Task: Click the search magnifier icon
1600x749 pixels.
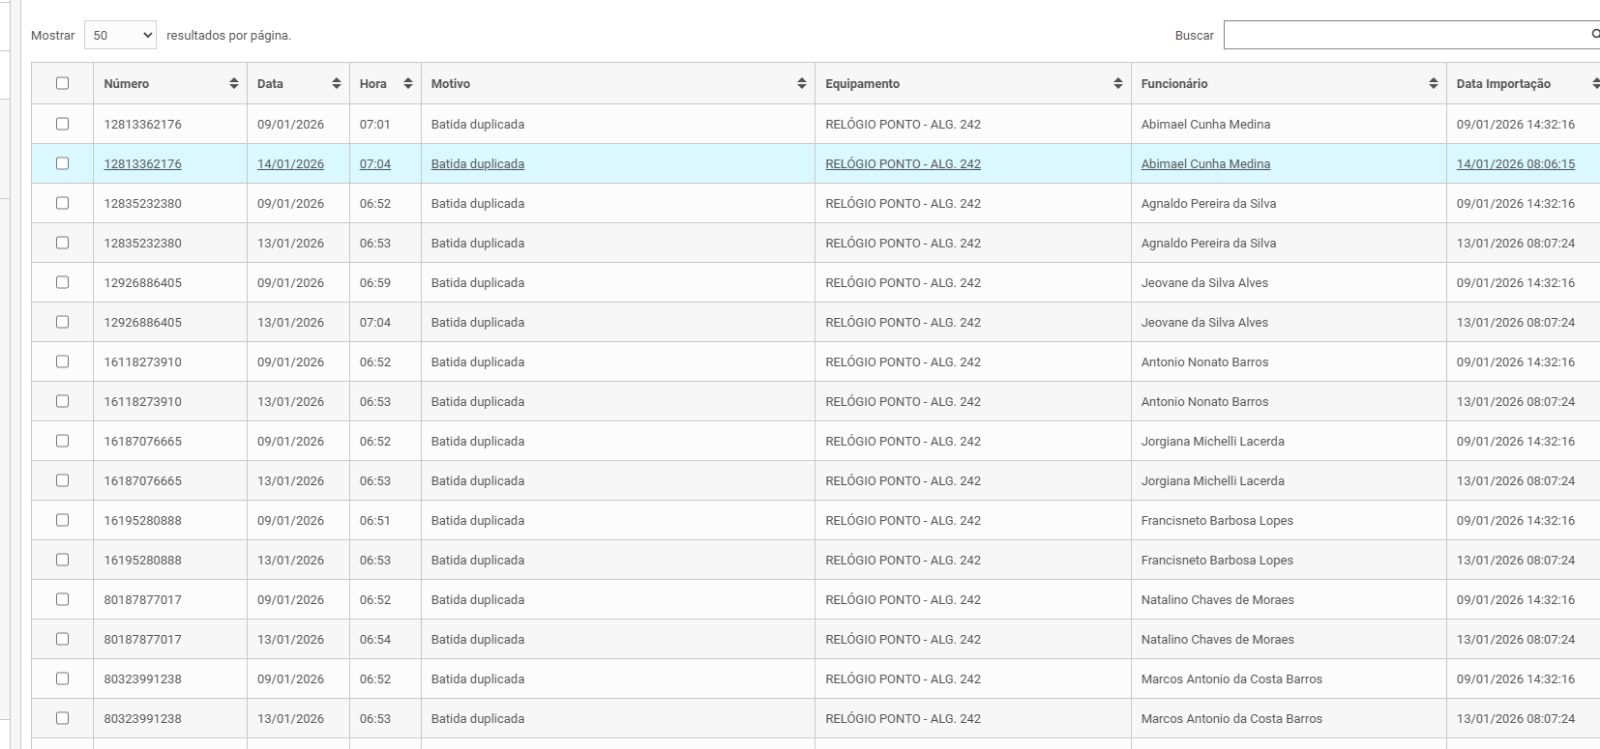Action: (1594, 35)
